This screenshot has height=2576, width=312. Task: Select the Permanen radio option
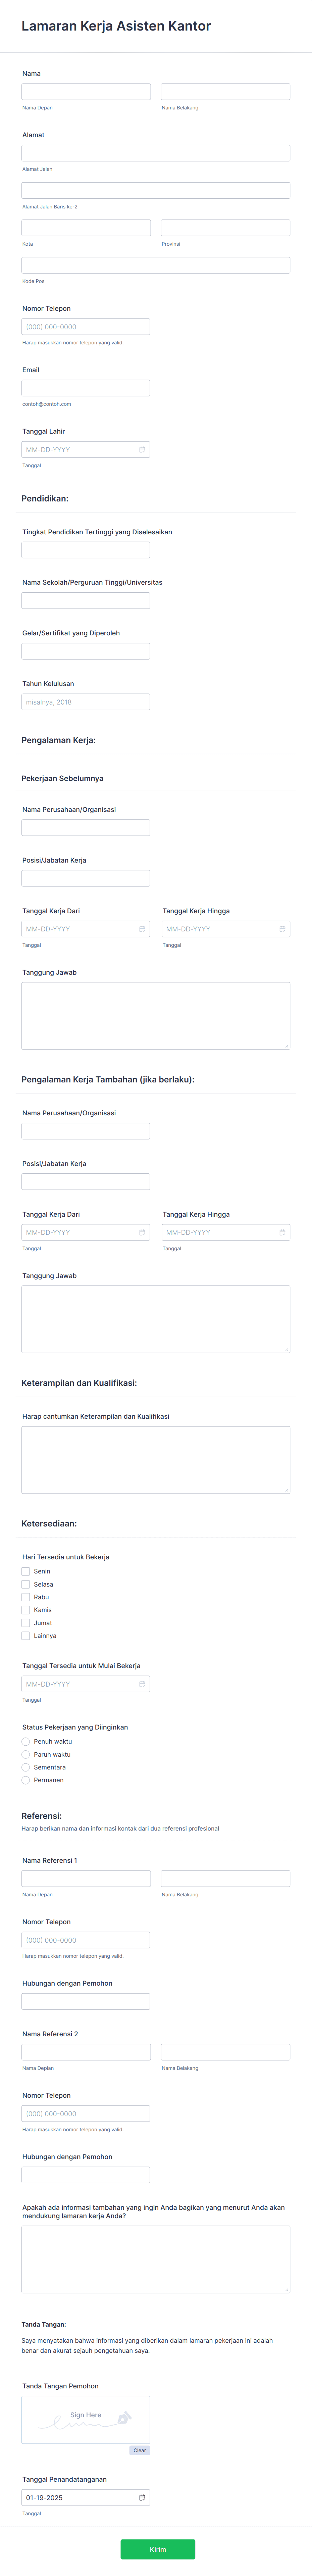click(26, 1780)
